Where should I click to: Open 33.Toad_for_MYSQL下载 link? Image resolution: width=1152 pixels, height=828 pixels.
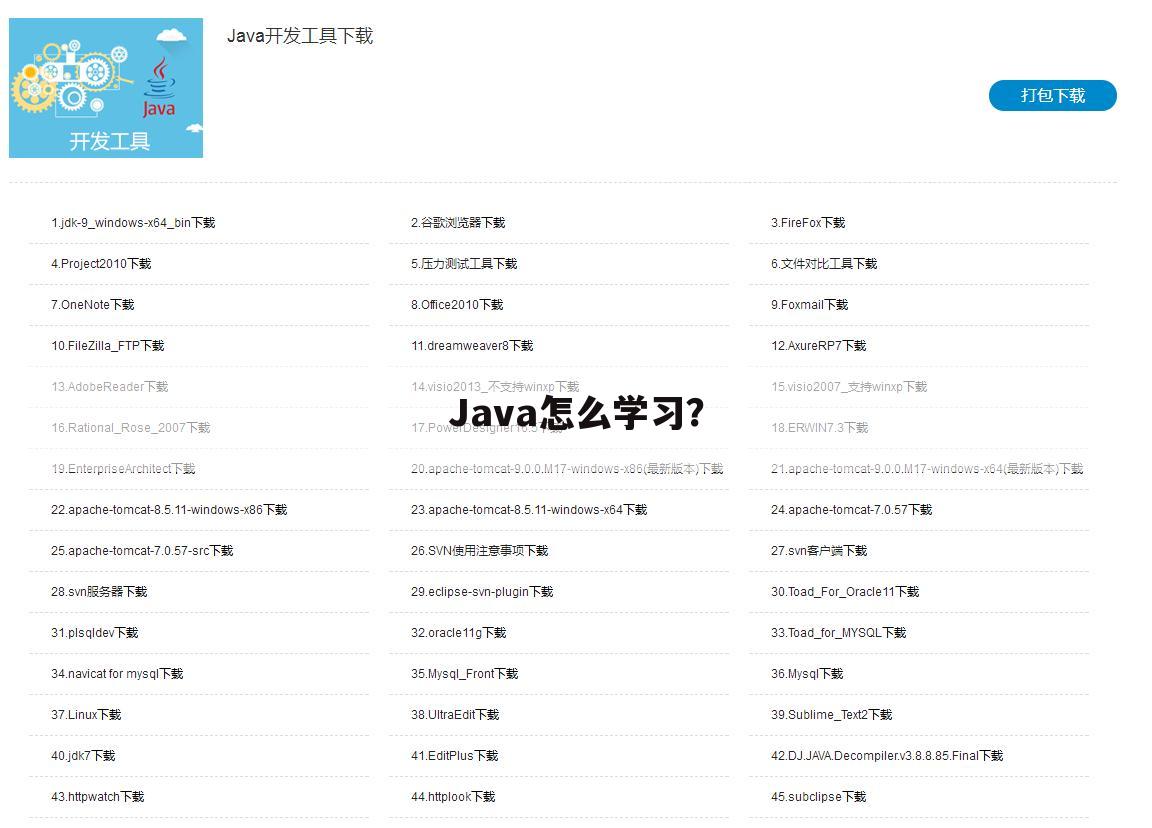pos(838,633)
